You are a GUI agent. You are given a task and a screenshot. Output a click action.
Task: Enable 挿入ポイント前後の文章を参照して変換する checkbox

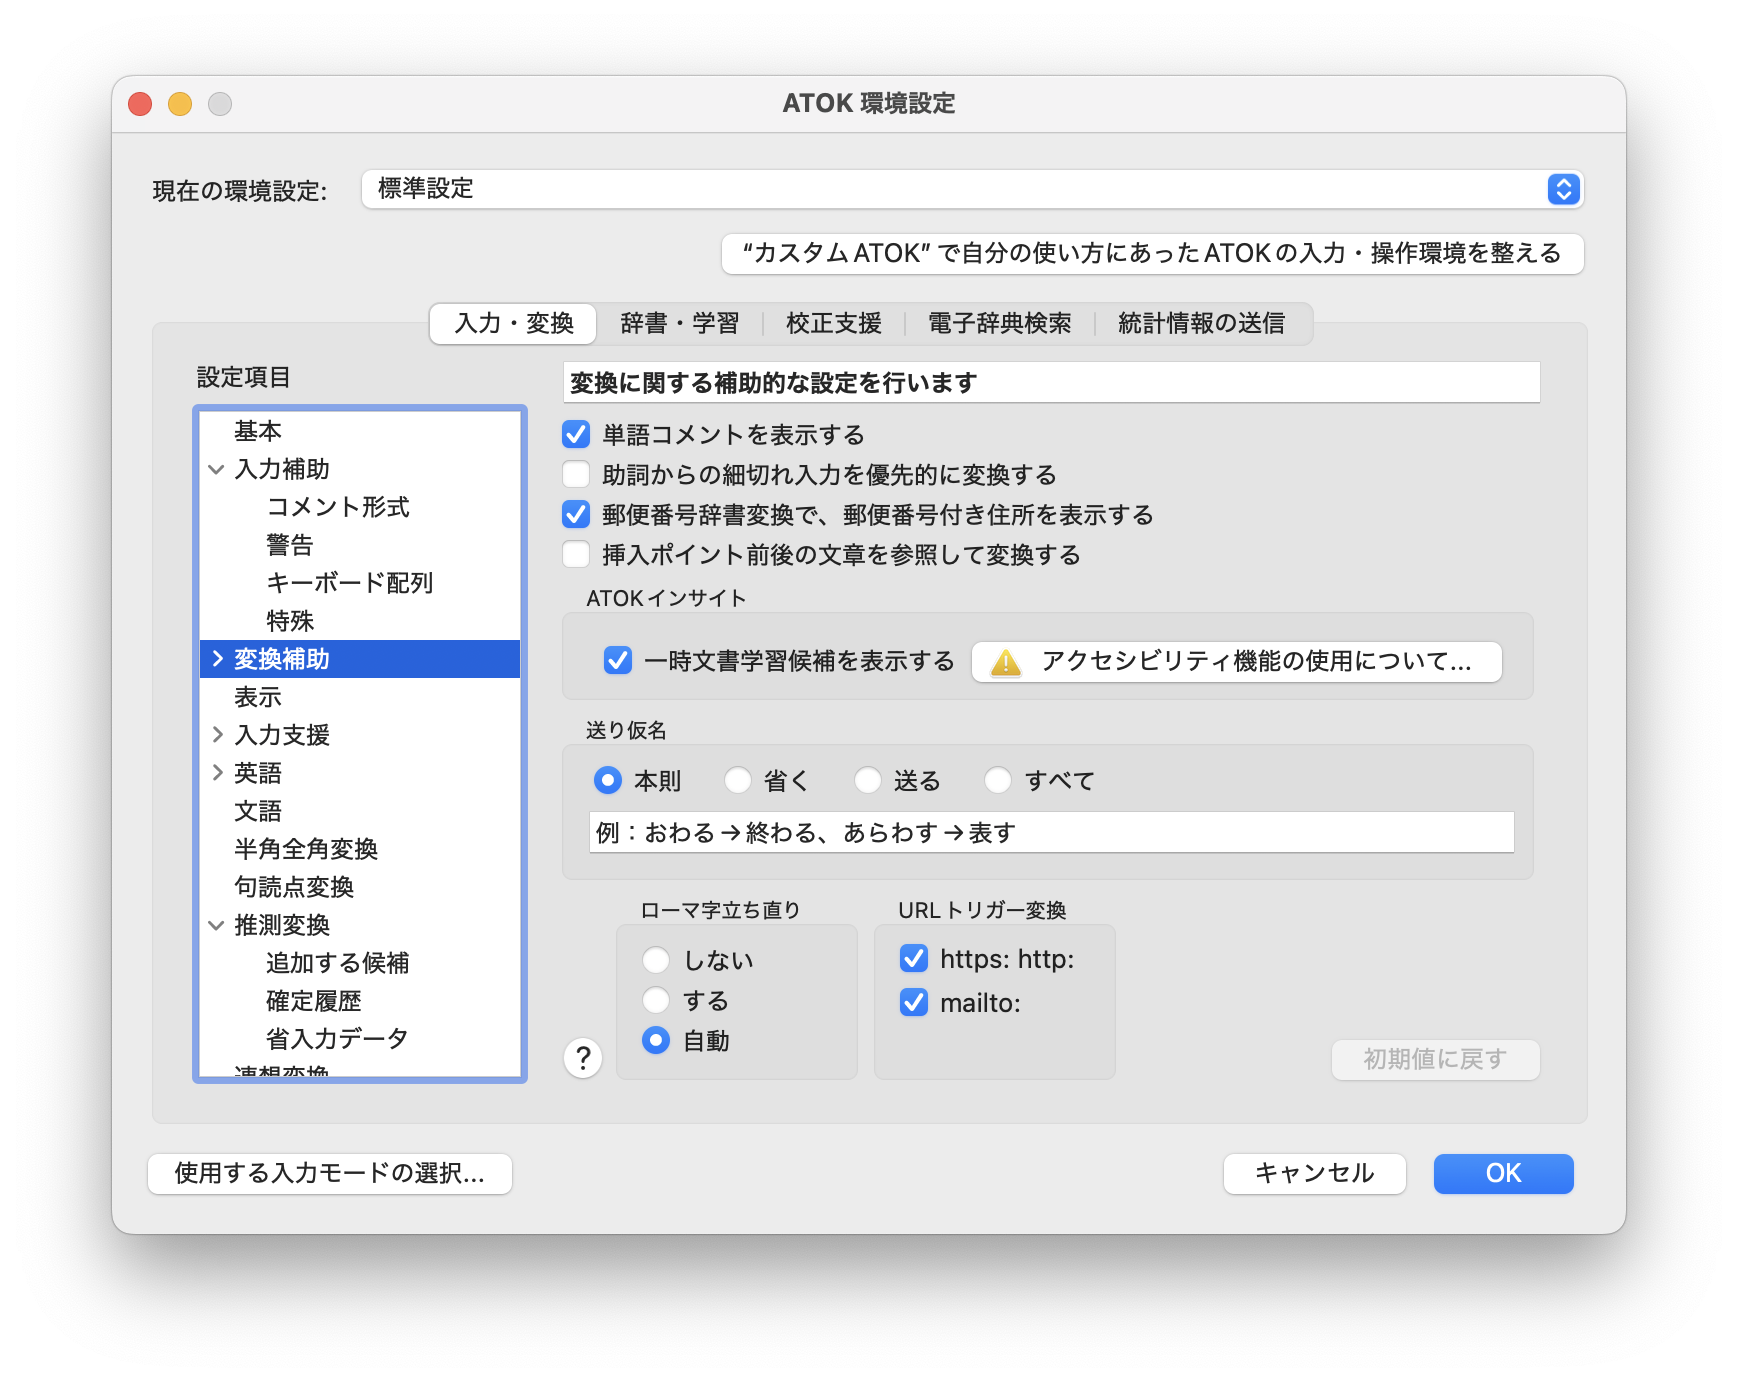[x=576, y=554]
